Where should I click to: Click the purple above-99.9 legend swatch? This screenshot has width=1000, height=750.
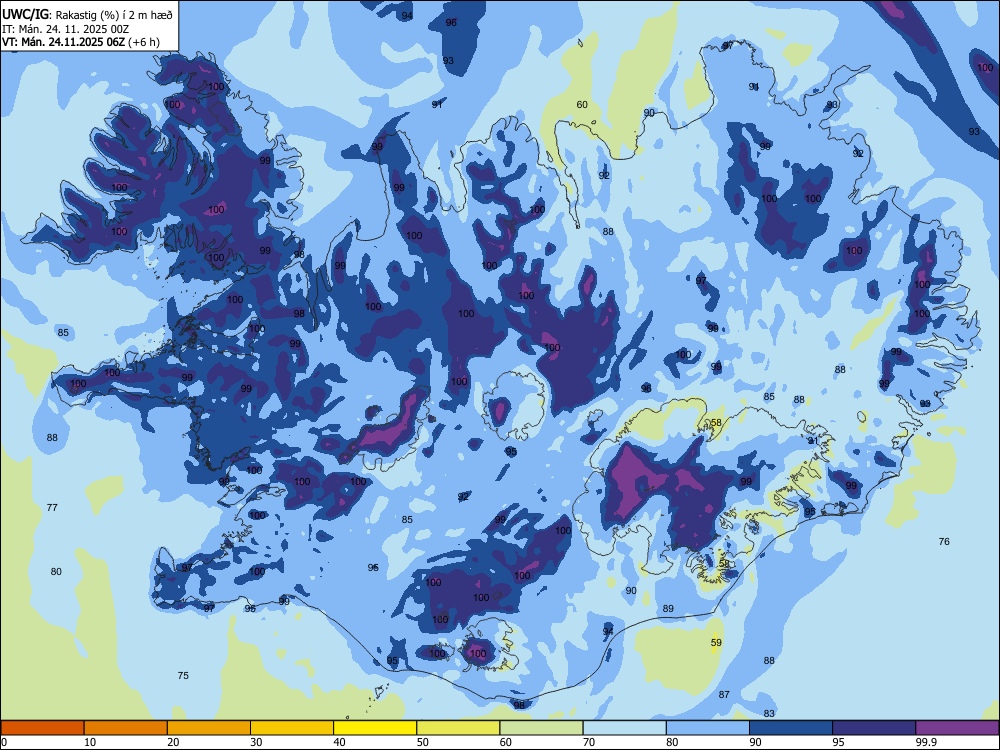pyautogui.click(x=957, y=728)
